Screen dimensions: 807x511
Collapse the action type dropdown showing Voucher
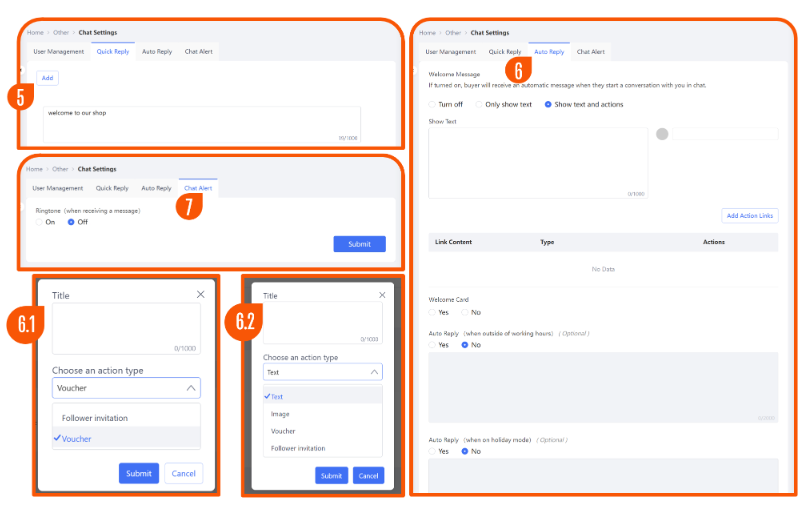click(192, 388)
